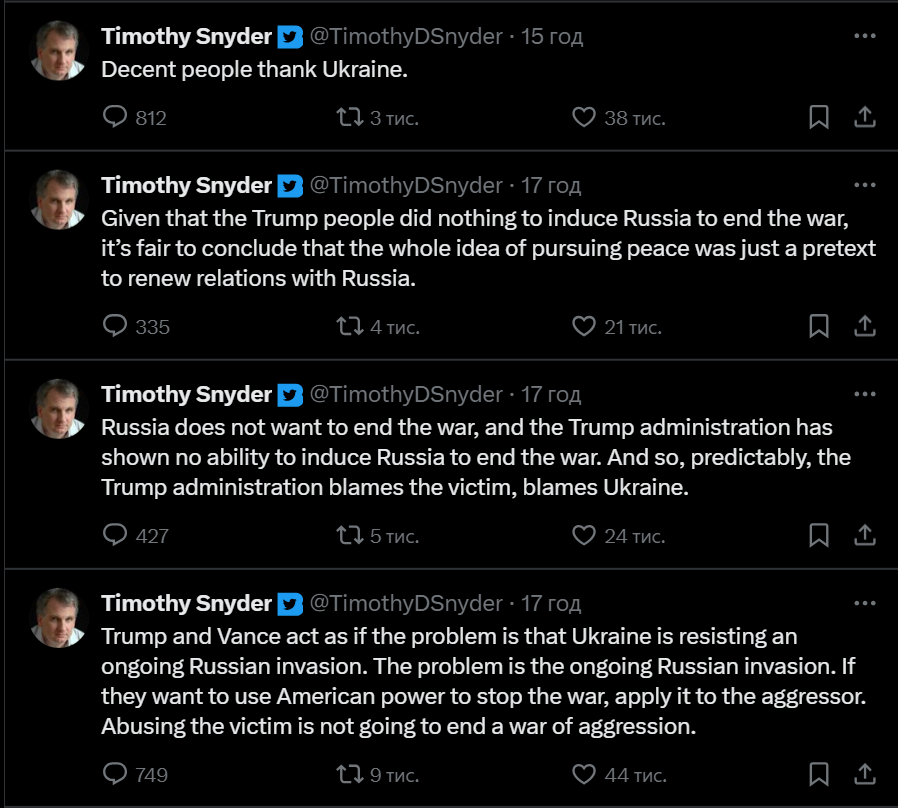The width and height of the screenshot is (898, 808).
Task: Open more options for the 'Decent people' tweet
Action: tap(865, 37)
